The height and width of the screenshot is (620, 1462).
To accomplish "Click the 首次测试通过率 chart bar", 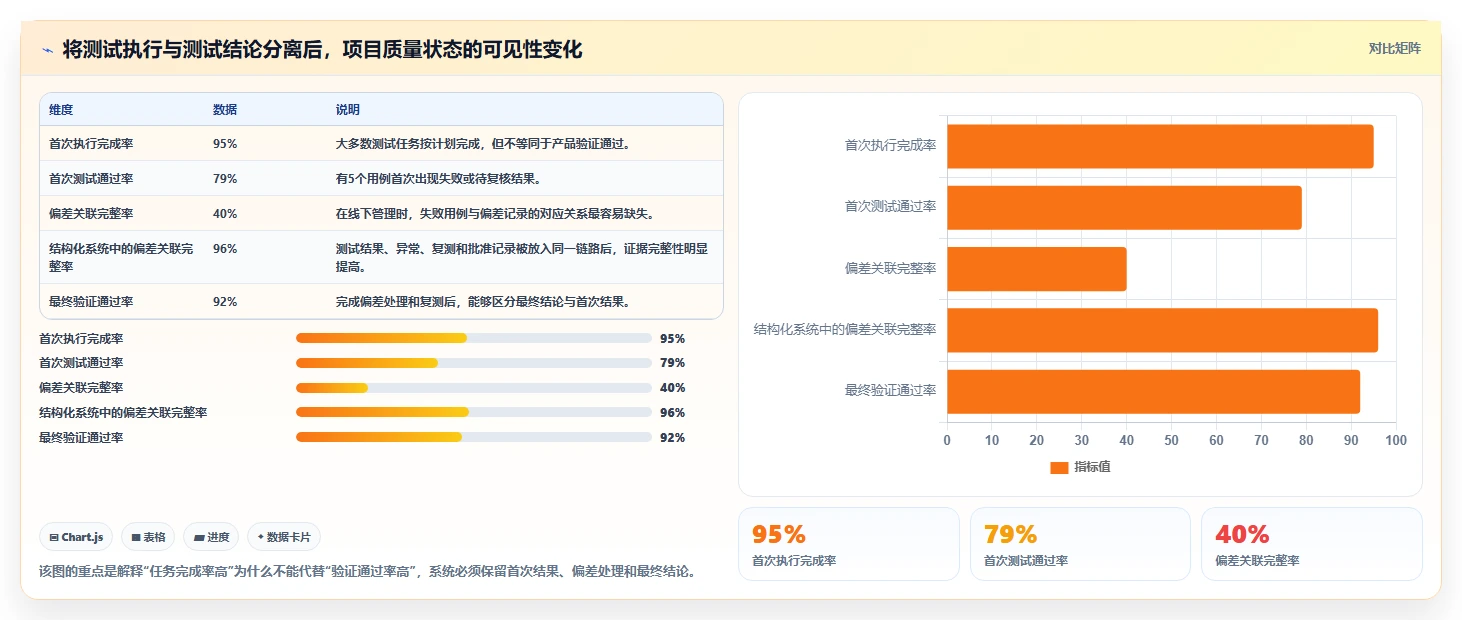I will pos(1124,207).
